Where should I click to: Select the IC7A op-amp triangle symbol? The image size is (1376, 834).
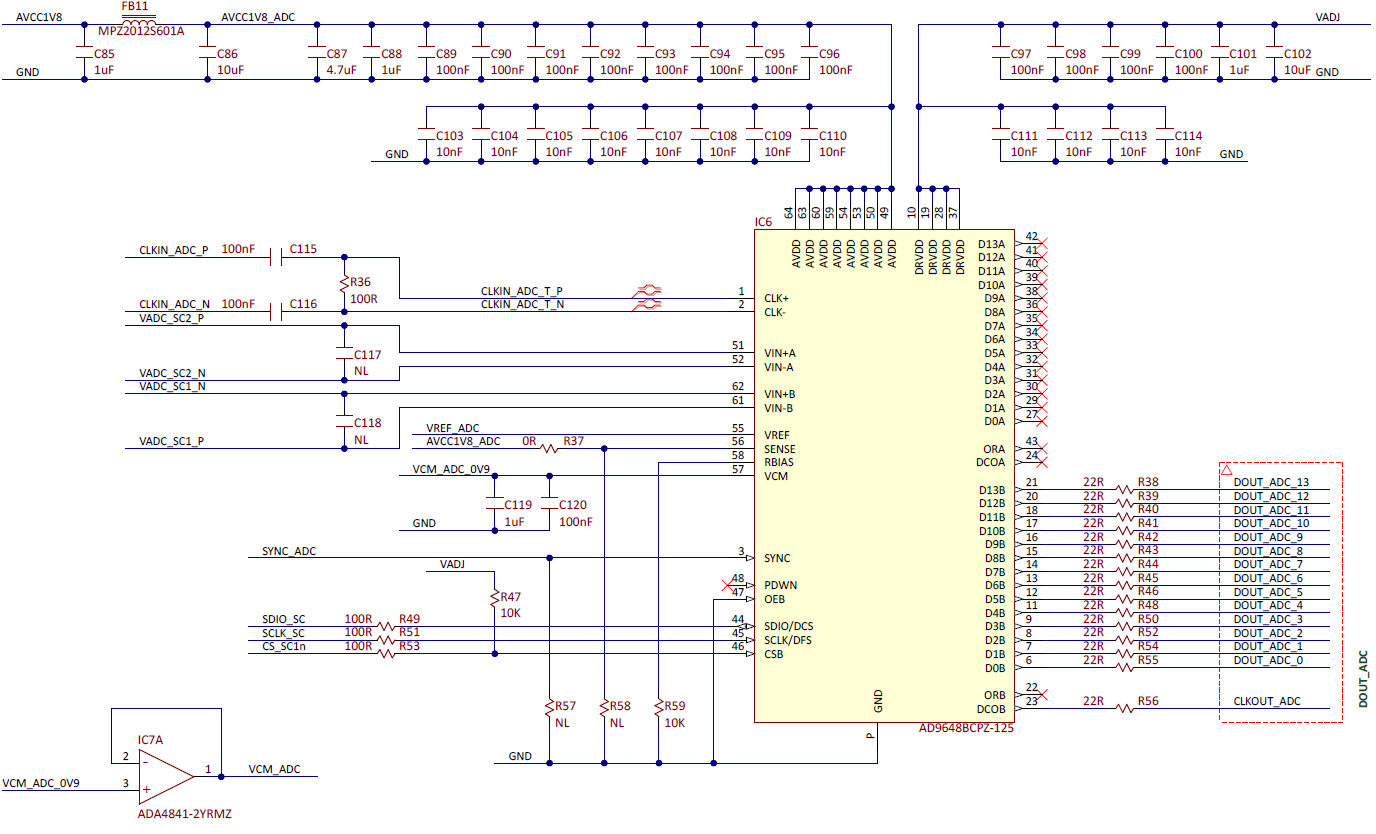167,776
